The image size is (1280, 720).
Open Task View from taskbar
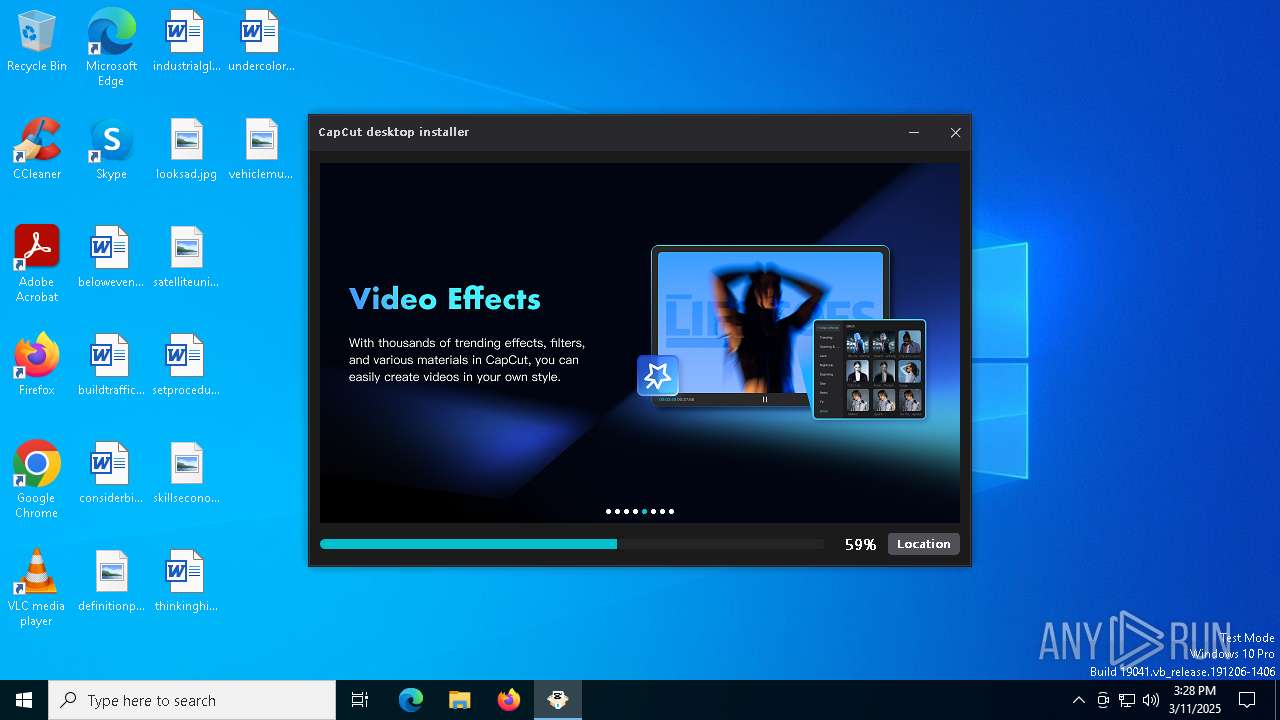[x=360, y=700]
